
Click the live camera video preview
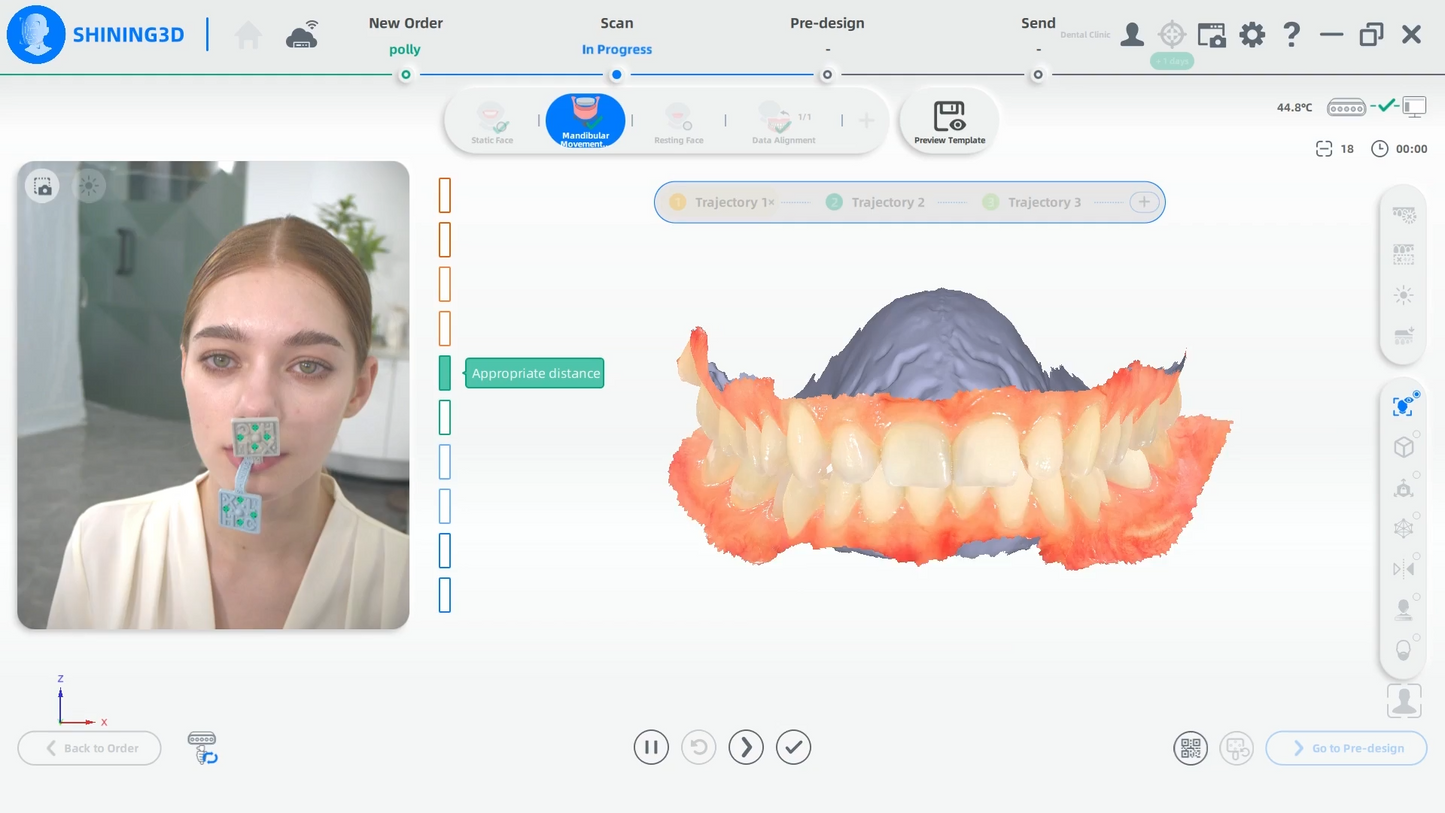tap(213, 395)
